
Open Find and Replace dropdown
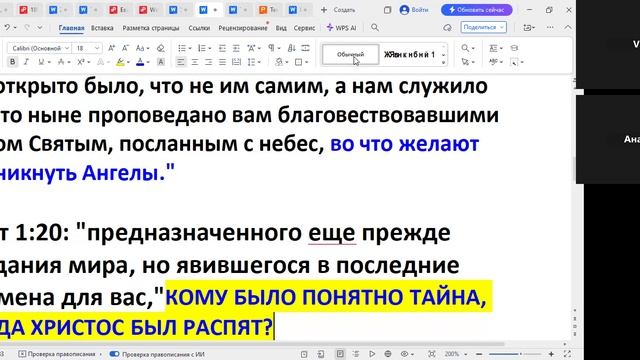point(468,48)
